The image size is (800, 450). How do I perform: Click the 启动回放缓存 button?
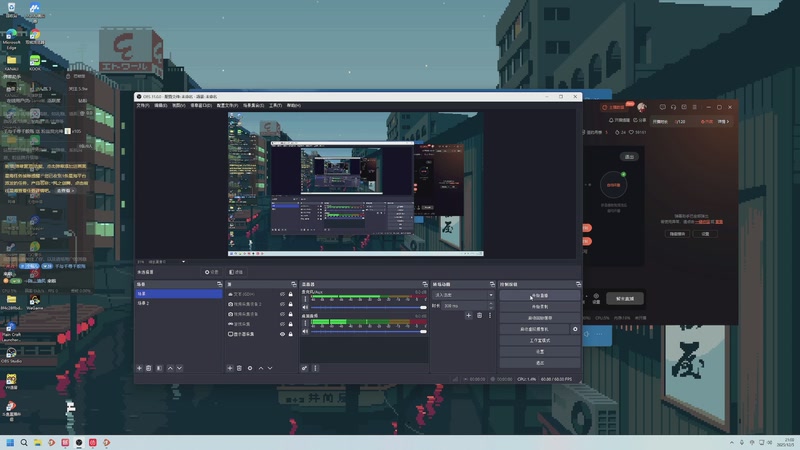click(x=540, y=318)
